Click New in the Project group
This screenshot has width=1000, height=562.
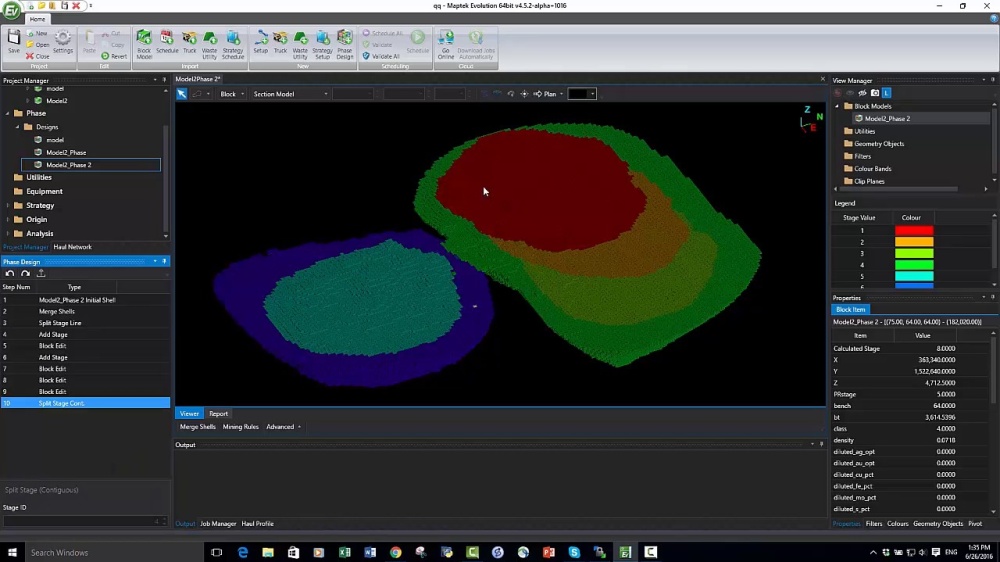[37, 33]
